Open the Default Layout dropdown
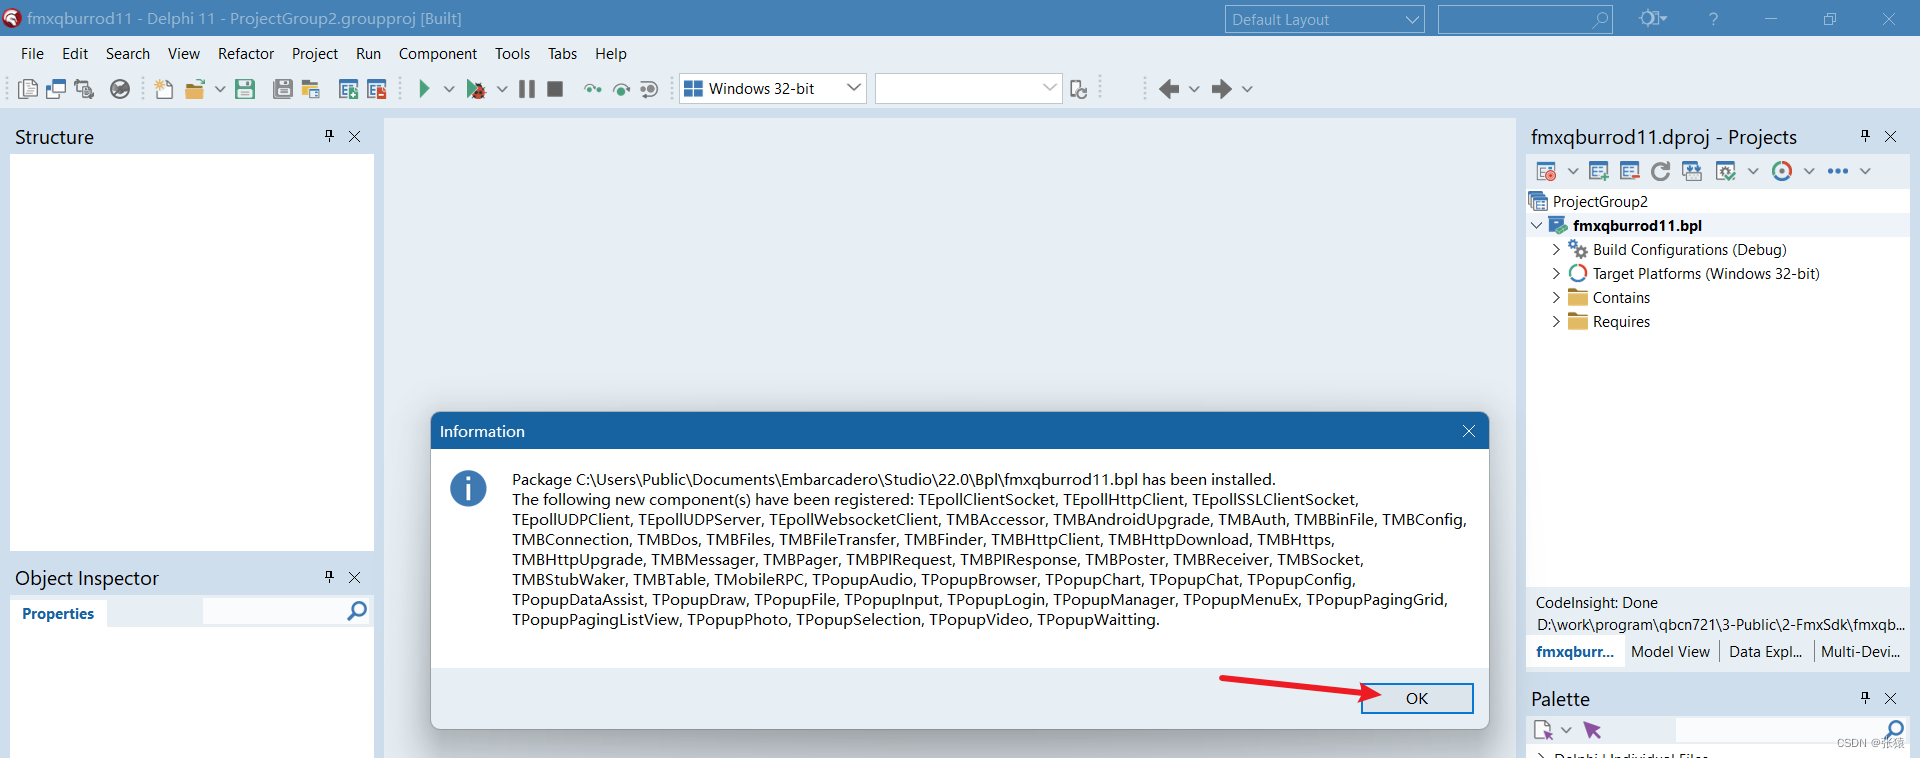This screenshot has width=1920, height=758. (x=1412, y=19)
